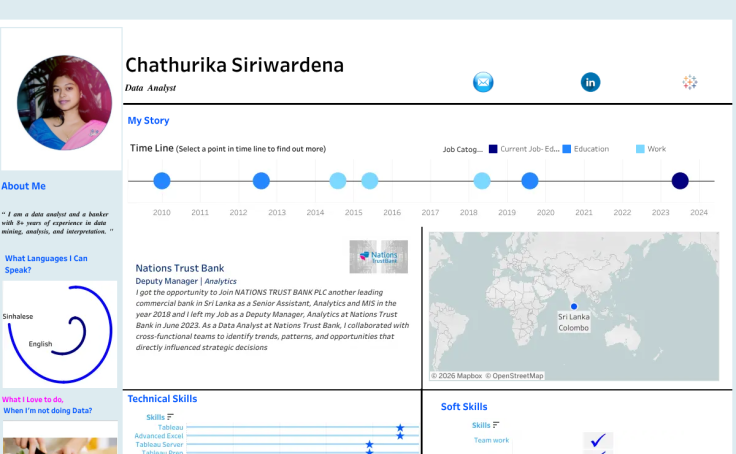
Task: Select the Work legend color swatch
Action: (x=640, y=149)
